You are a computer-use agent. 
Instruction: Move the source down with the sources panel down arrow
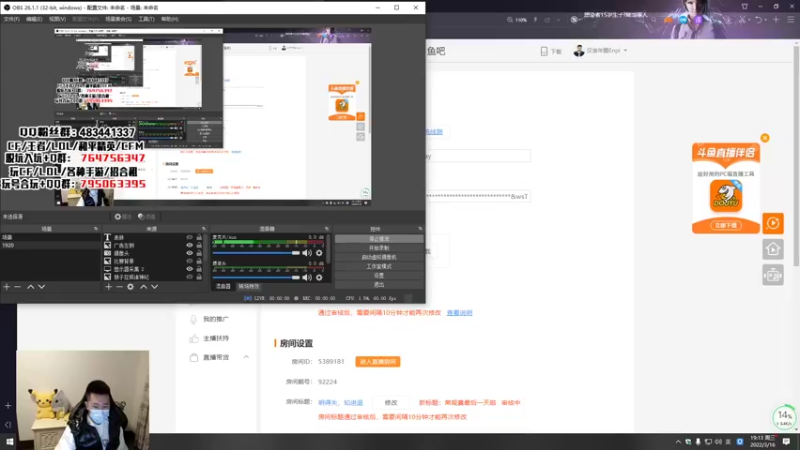tap(155, 287)
